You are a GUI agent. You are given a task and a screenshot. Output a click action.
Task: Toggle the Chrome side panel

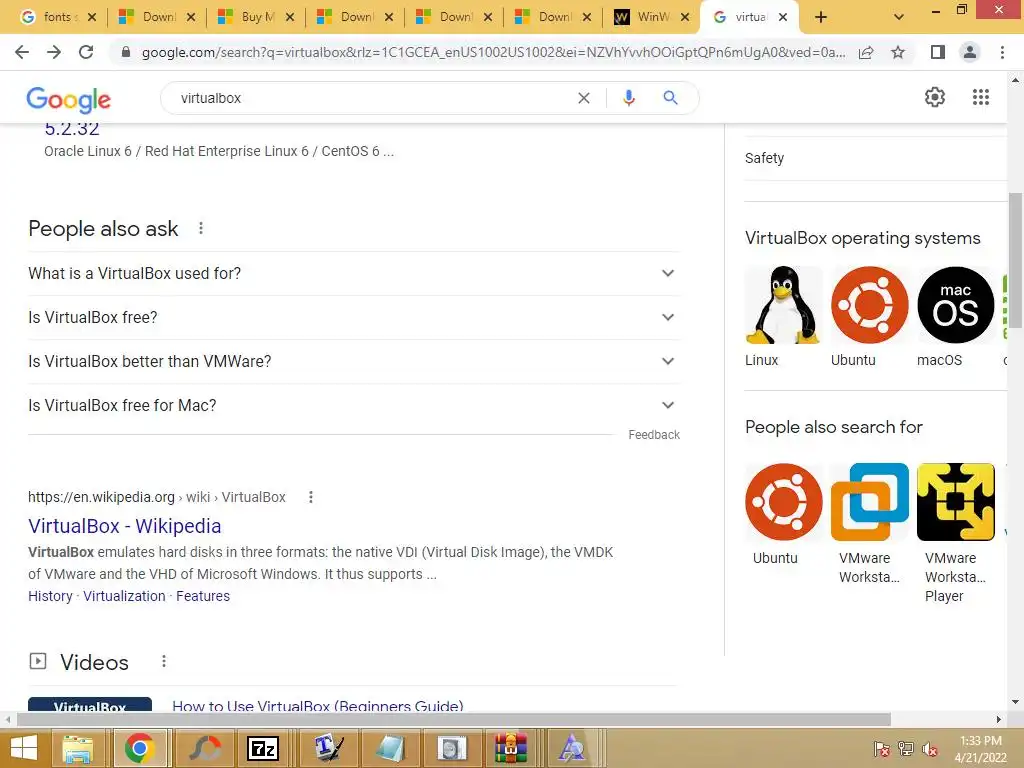[938, 52]
